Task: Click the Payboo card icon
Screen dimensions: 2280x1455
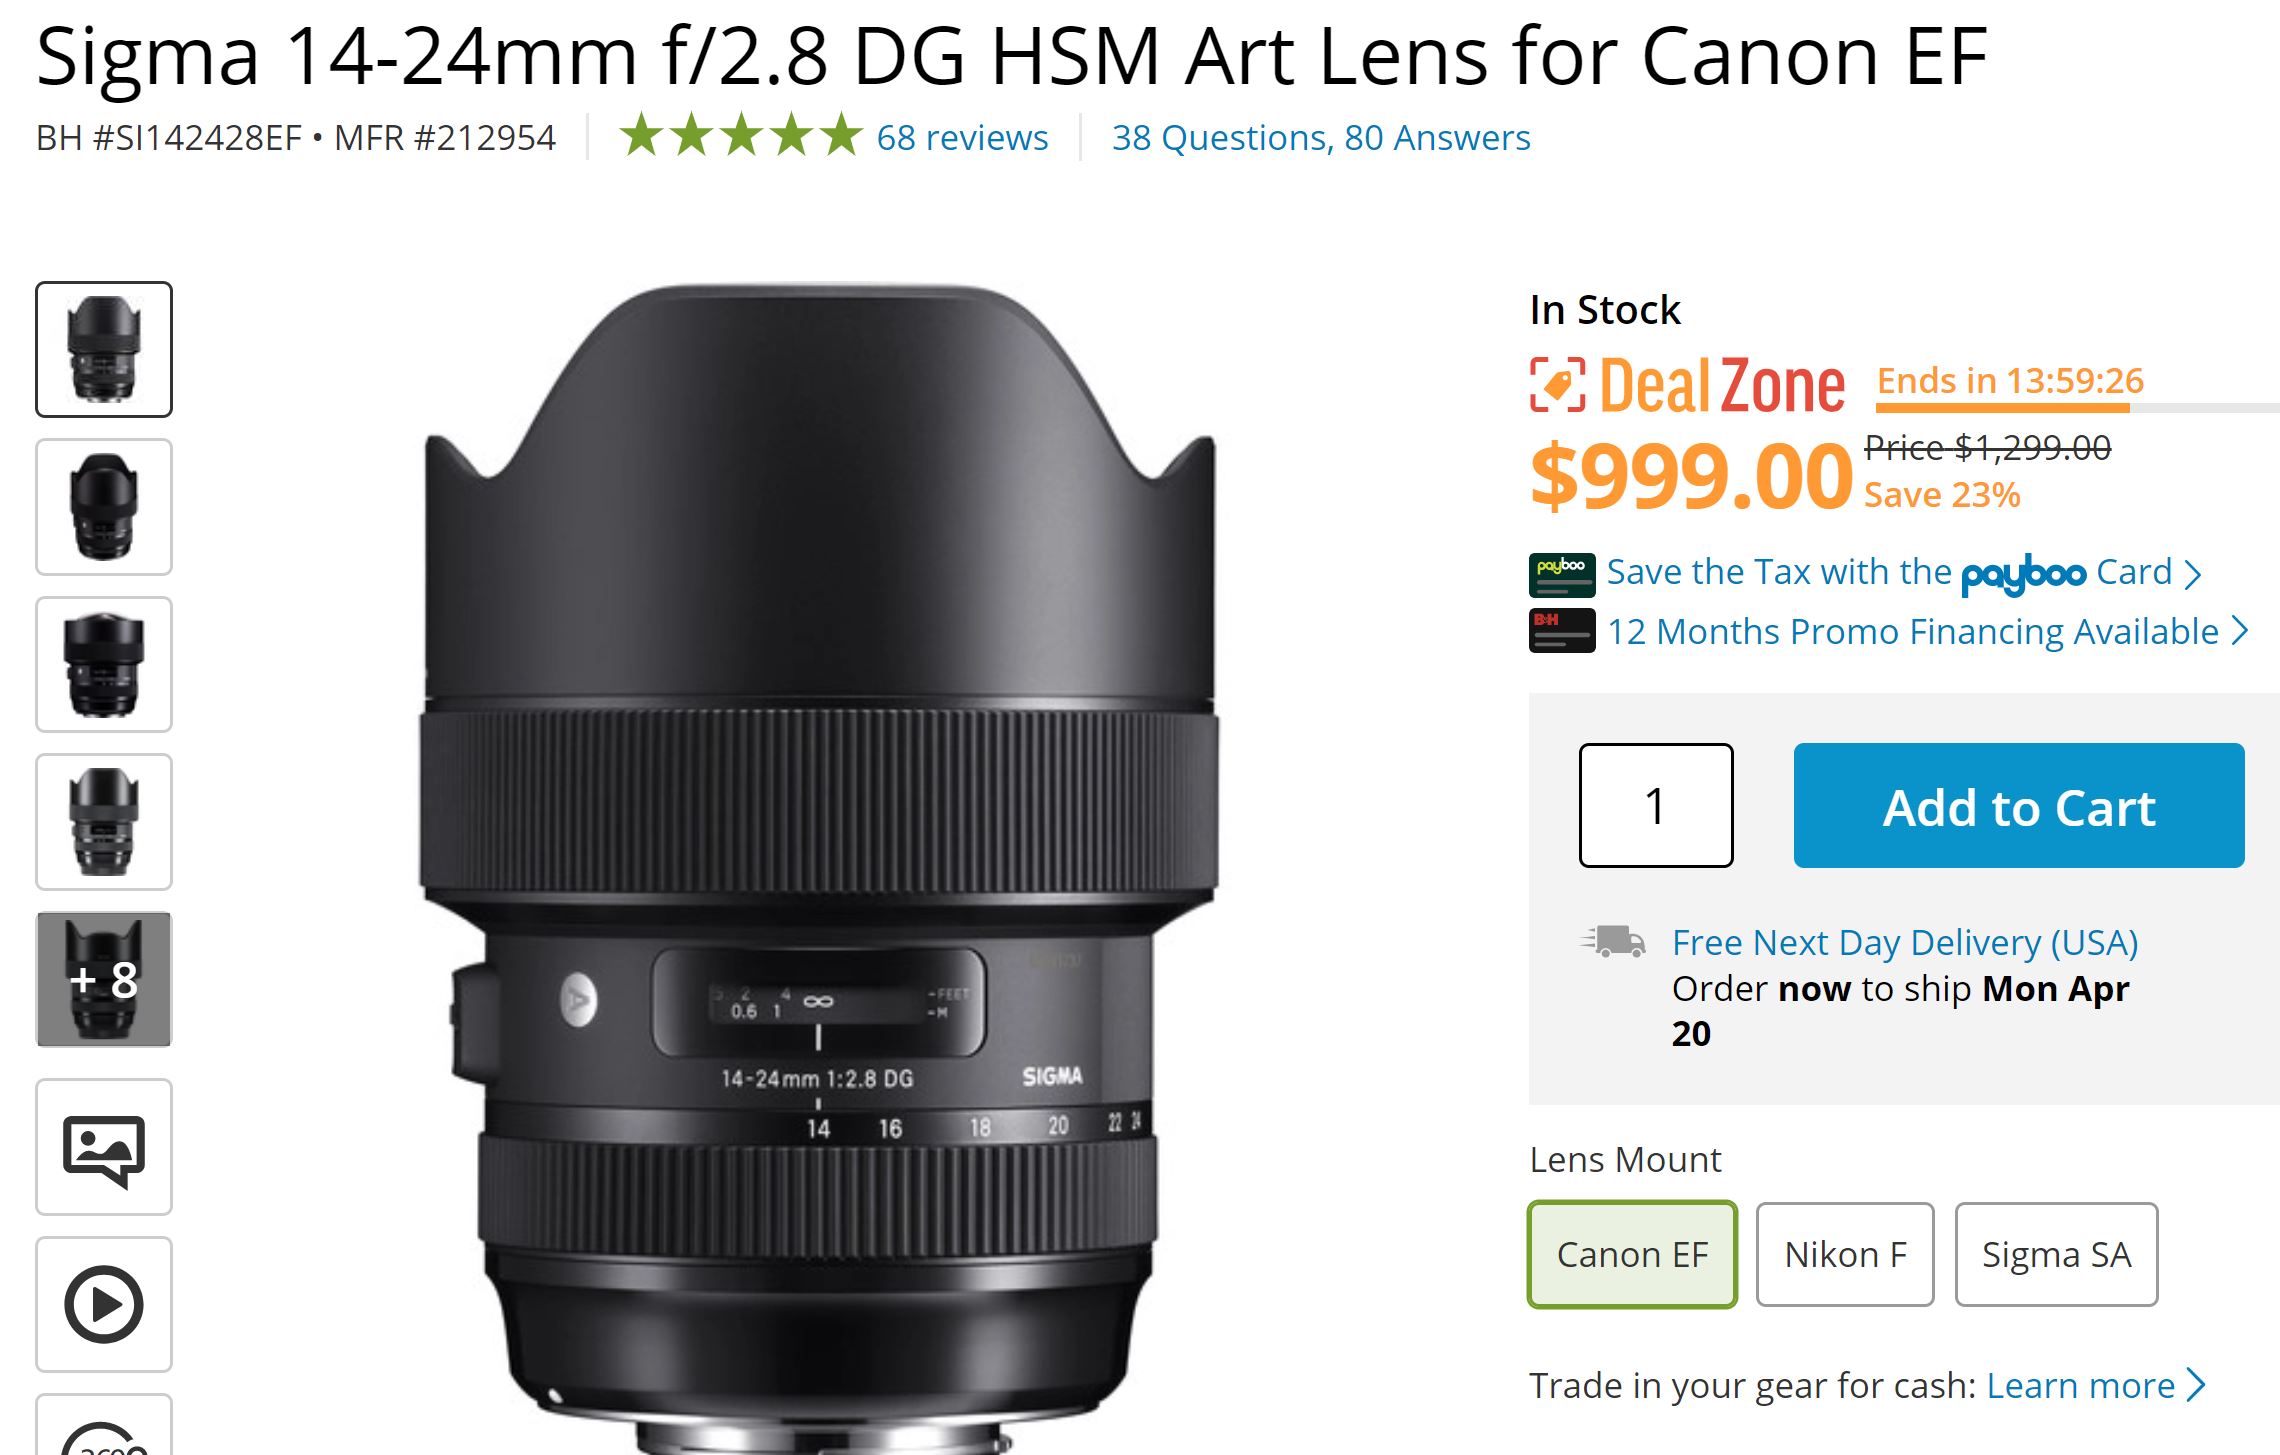Action: point(1561,574)
